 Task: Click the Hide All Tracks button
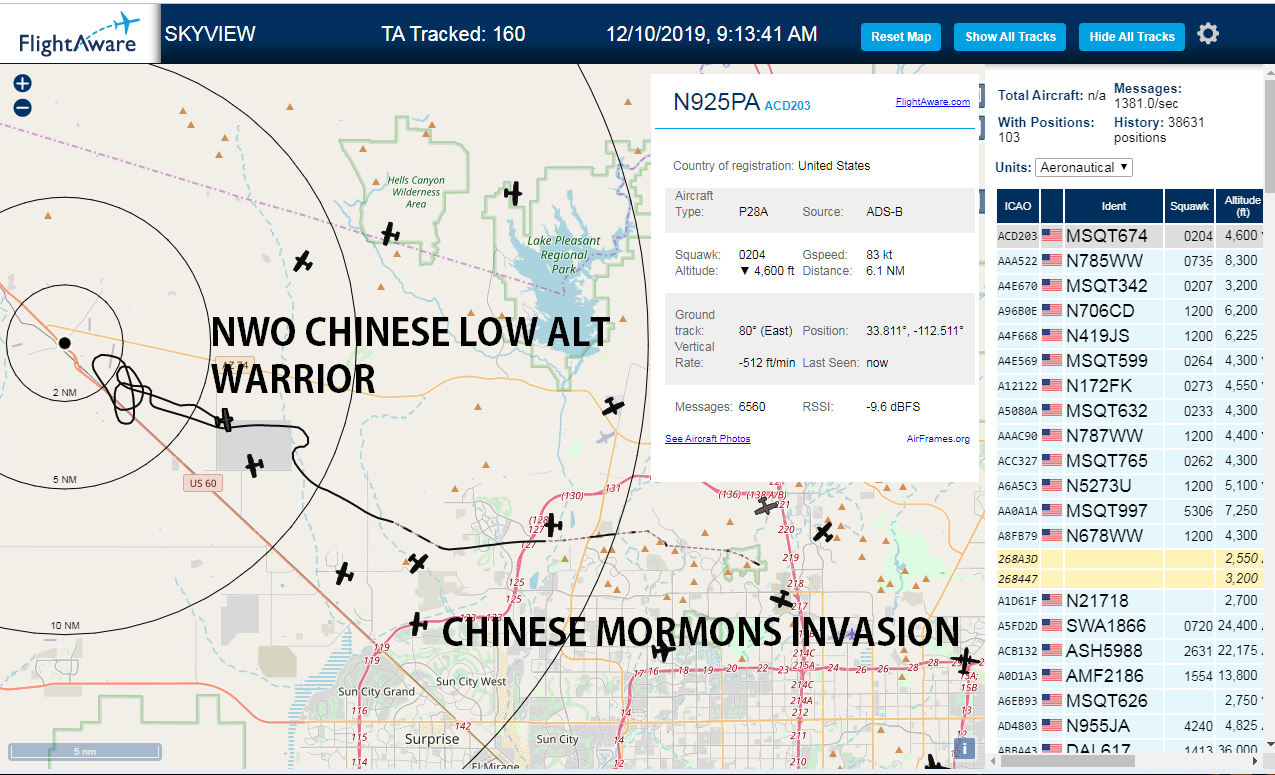click(x=1132, y=37)
